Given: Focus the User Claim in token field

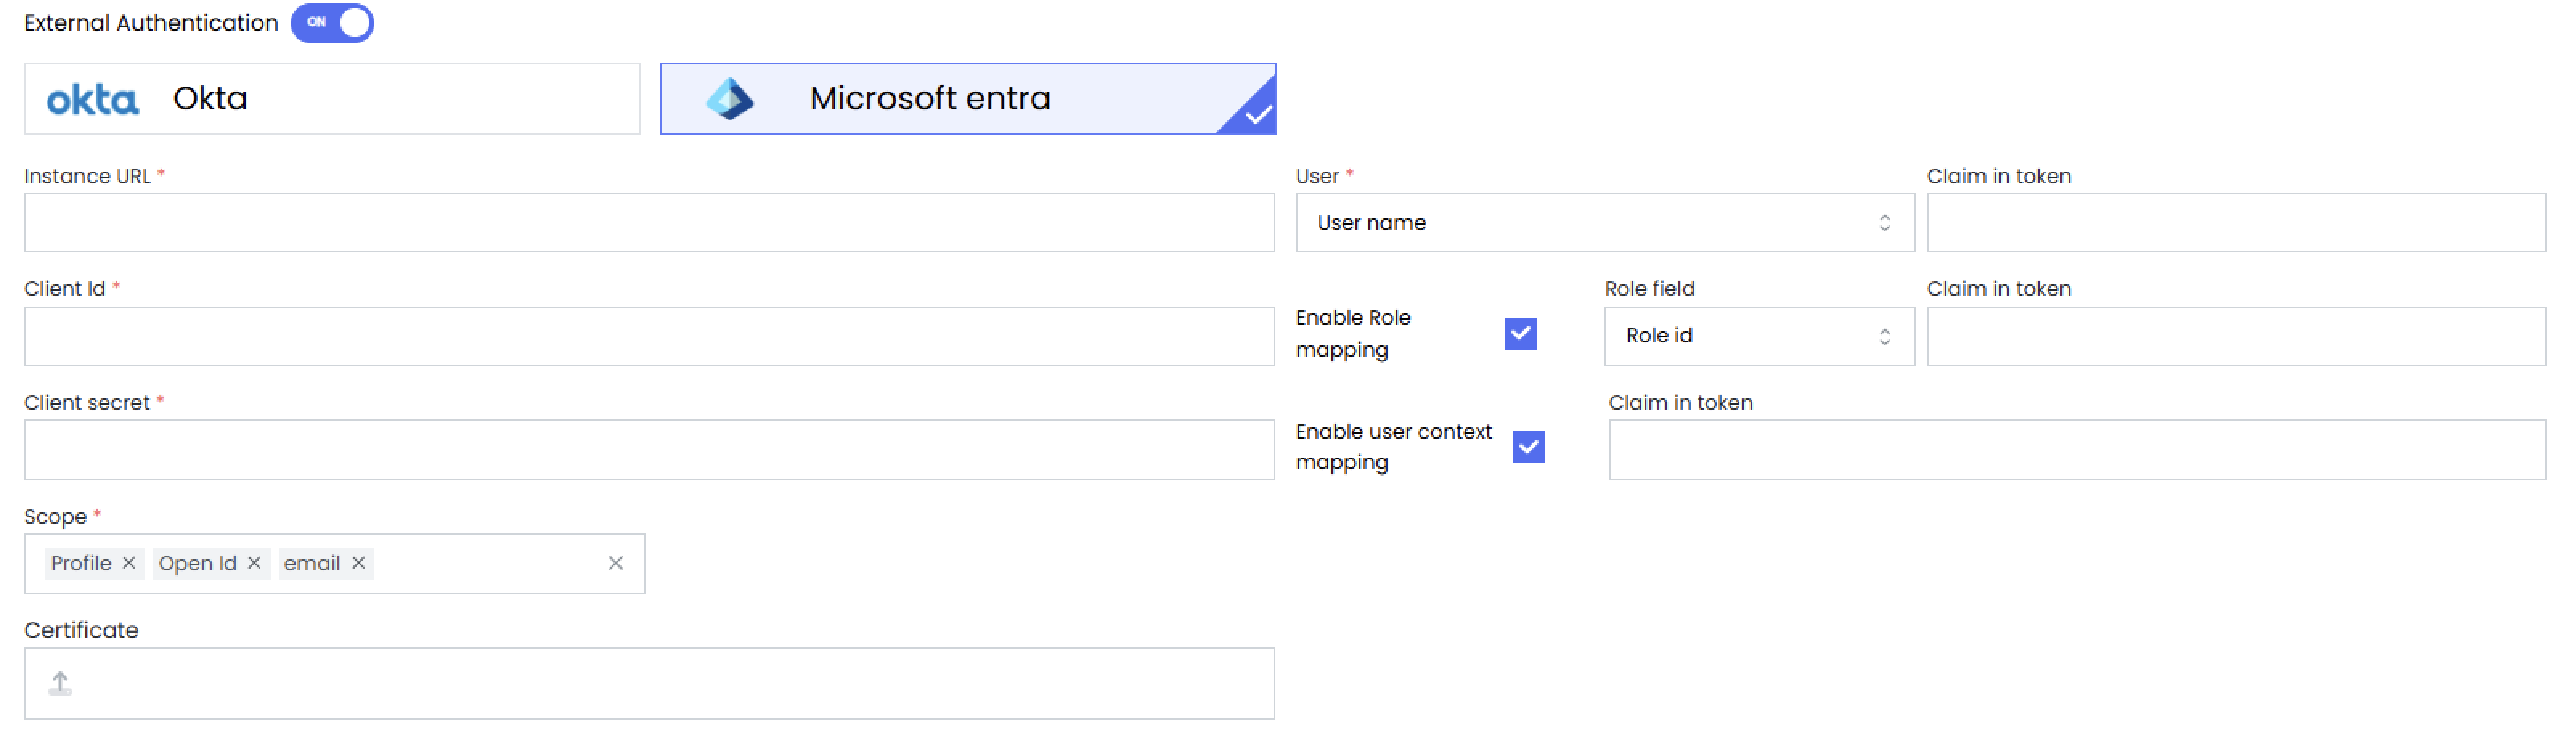Looking at the screenshot, I should click(x=2236, y=223).
